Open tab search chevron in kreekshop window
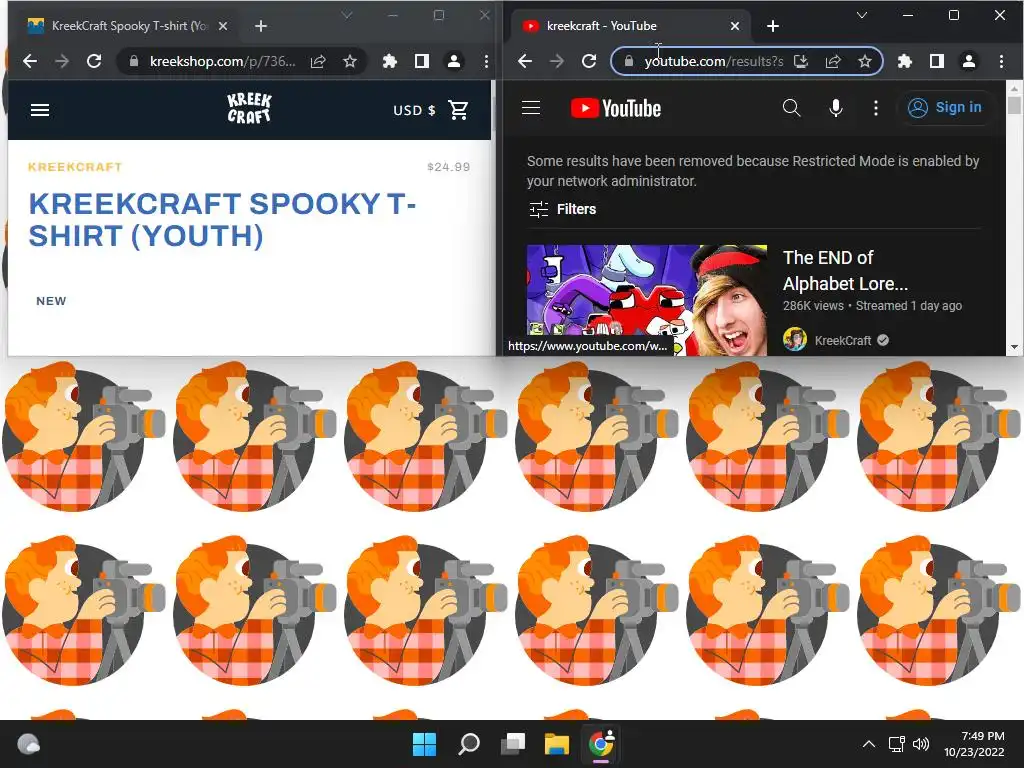 [x=347, y=15]
